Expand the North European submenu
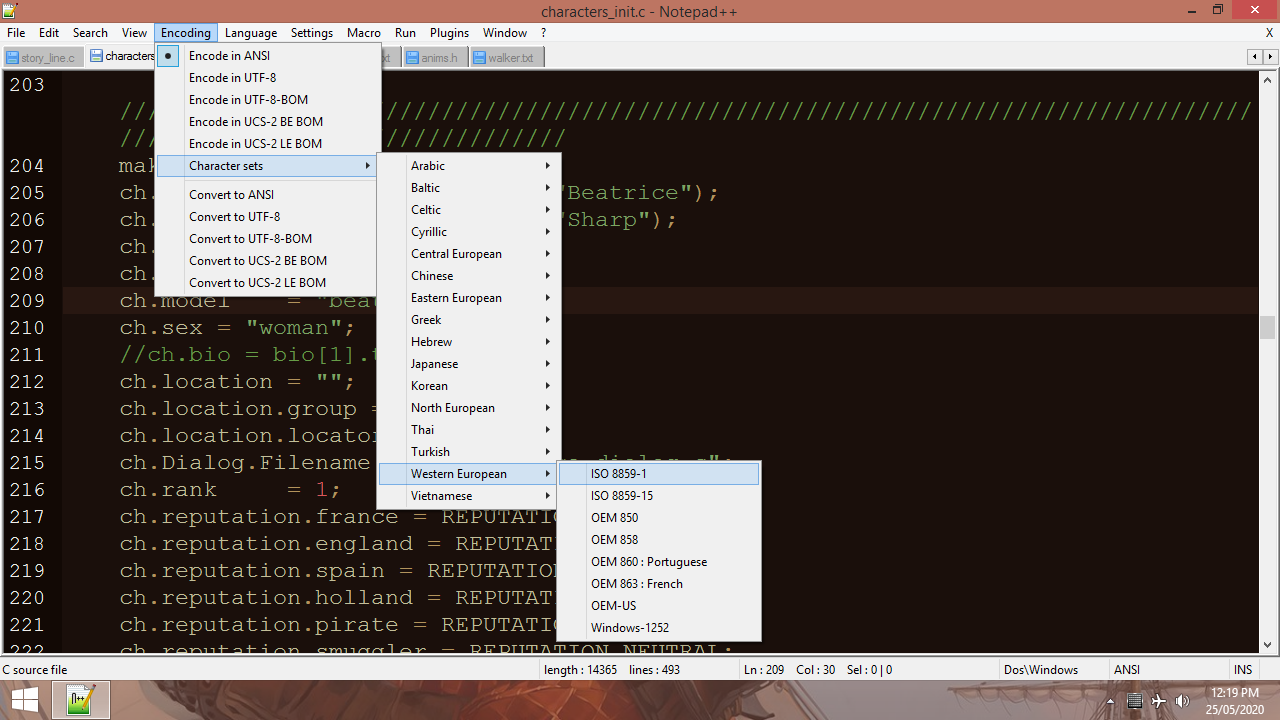The image size is (1280, 720). [x=469, y=408]
